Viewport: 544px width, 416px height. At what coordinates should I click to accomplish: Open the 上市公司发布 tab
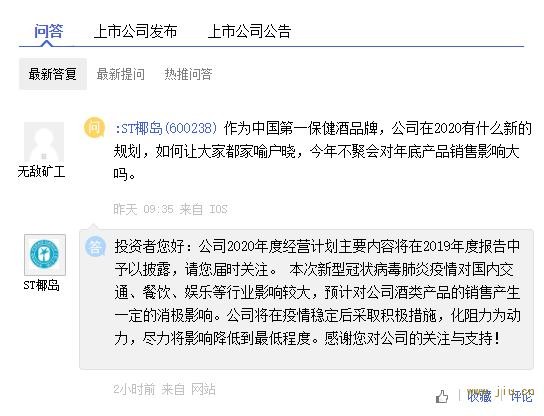pyautogui.click(x=135, y=32)
